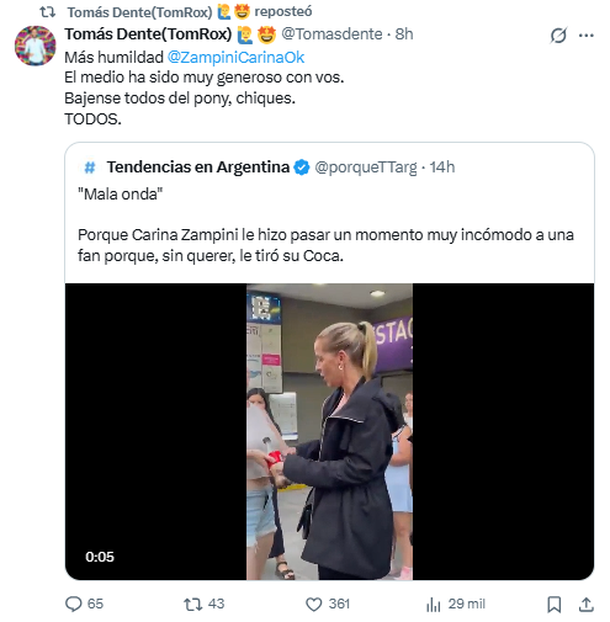Viewport: 610px width, 622px height.
Task: Open the @porqueTTarg handle in quoted tweet
Action: 366,166
